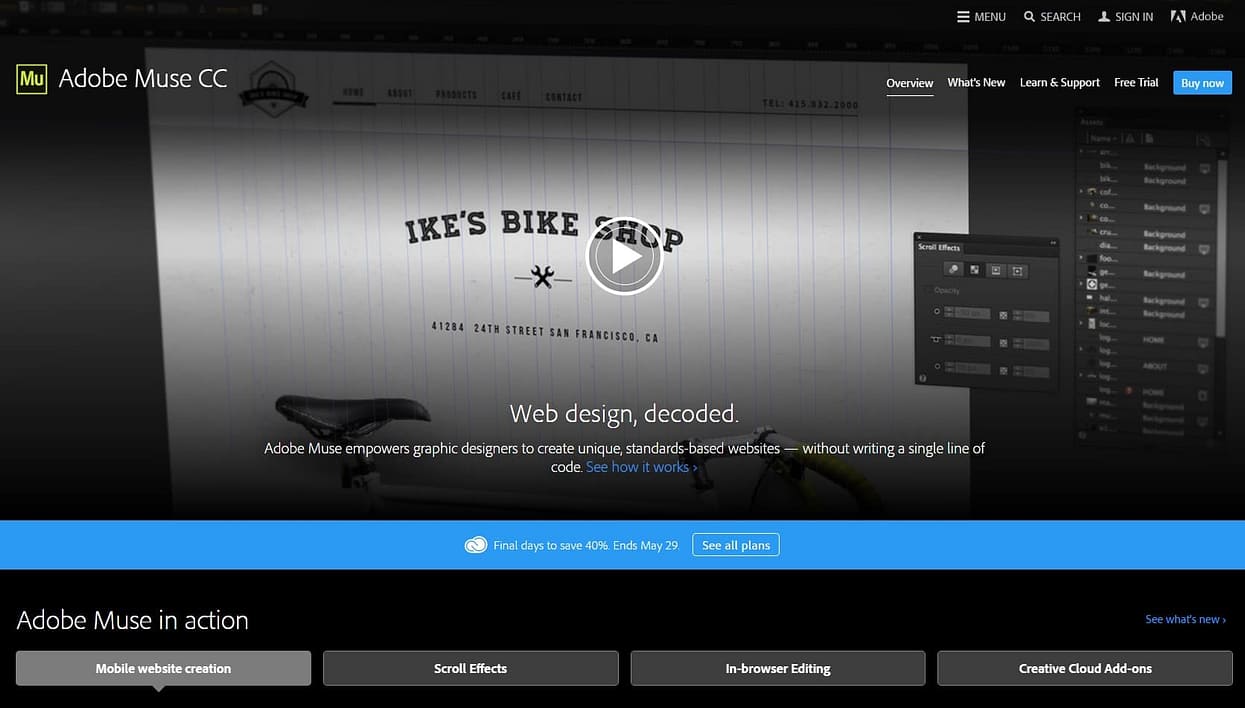The height and width of the screenshot is (708, 1245).
Task: Open the hamburger MENU icon
Action: click(x=963, y=17)
